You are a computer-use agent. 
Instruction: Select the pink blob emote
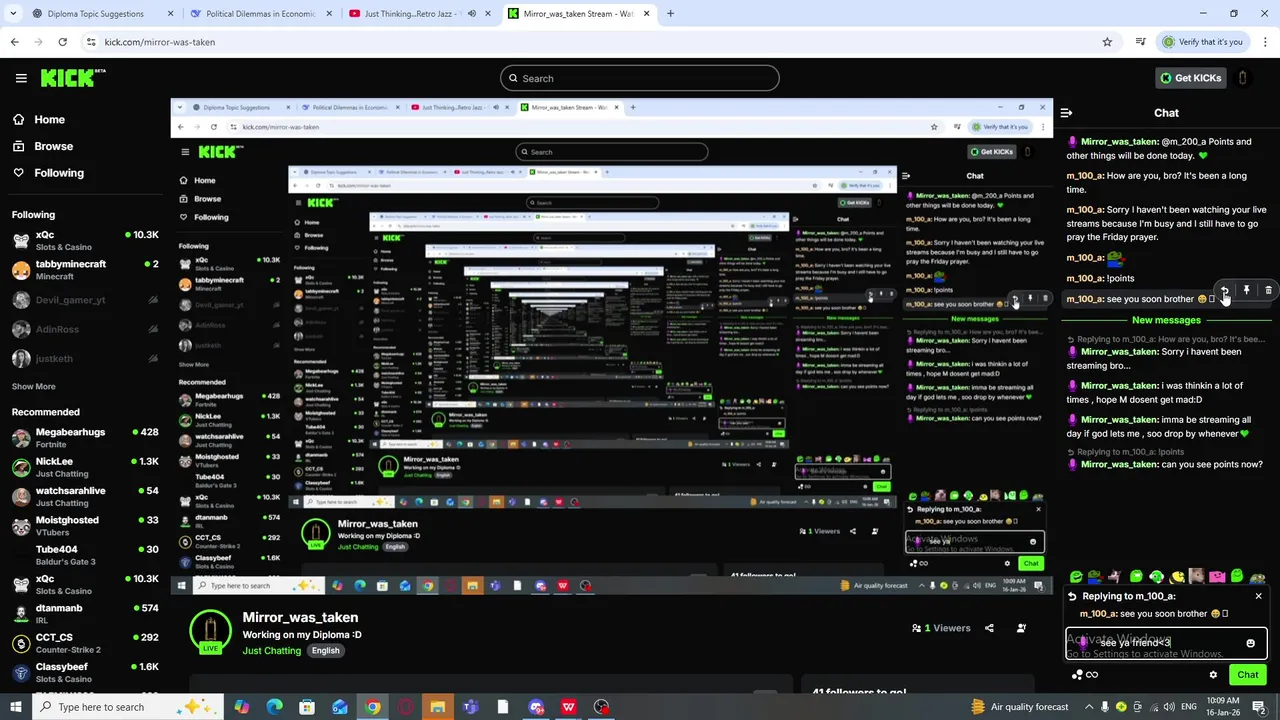pyautogui.click(x=1217, y=577)
